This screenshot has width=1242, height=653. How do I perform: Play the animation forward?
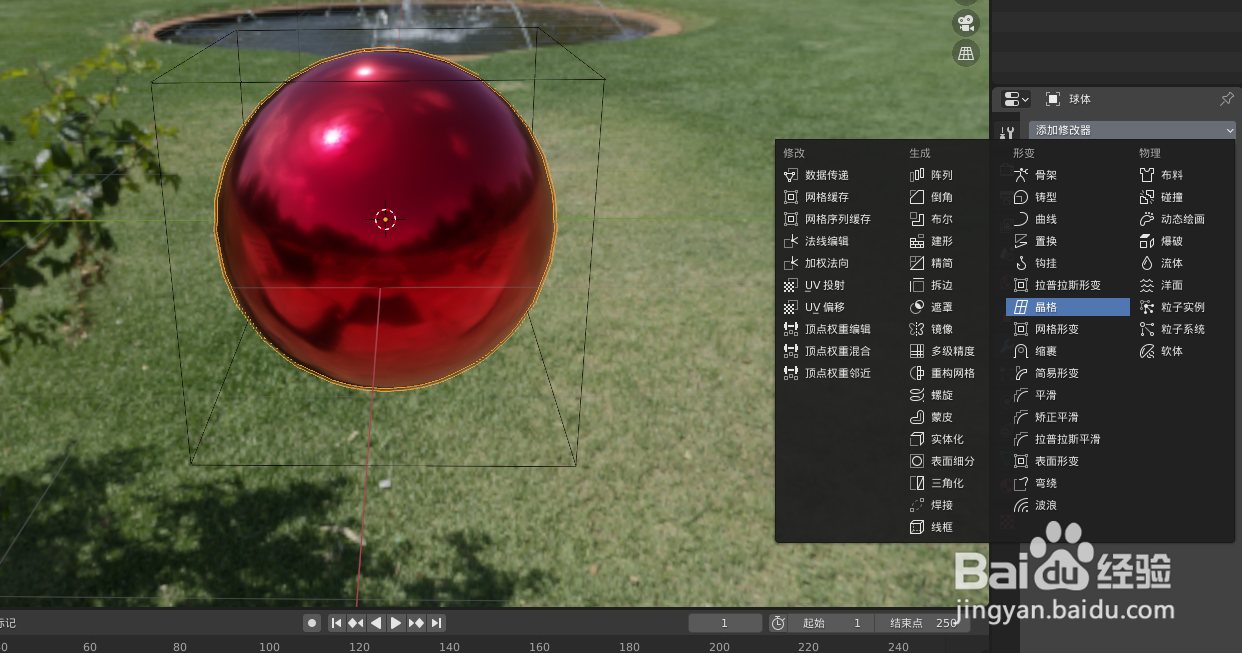[x=396, y=622]
